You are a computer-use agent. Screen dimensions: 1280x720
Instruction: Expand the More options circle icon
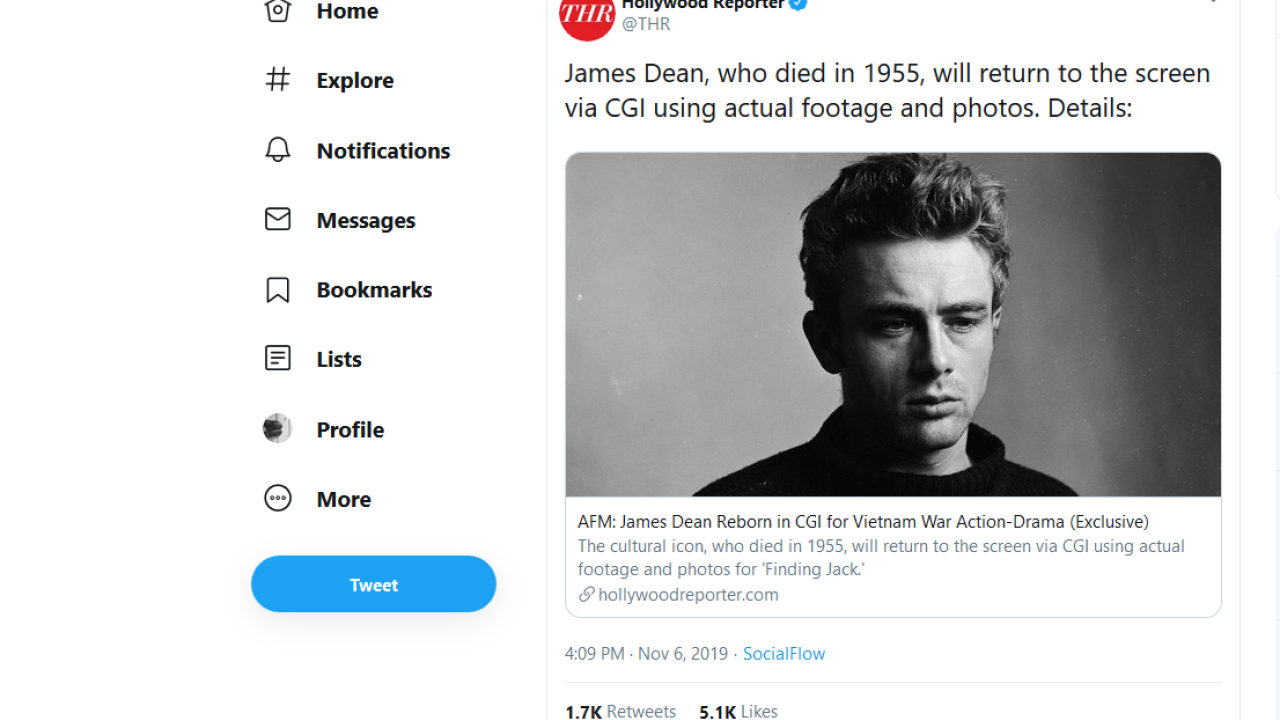point(278,498)
